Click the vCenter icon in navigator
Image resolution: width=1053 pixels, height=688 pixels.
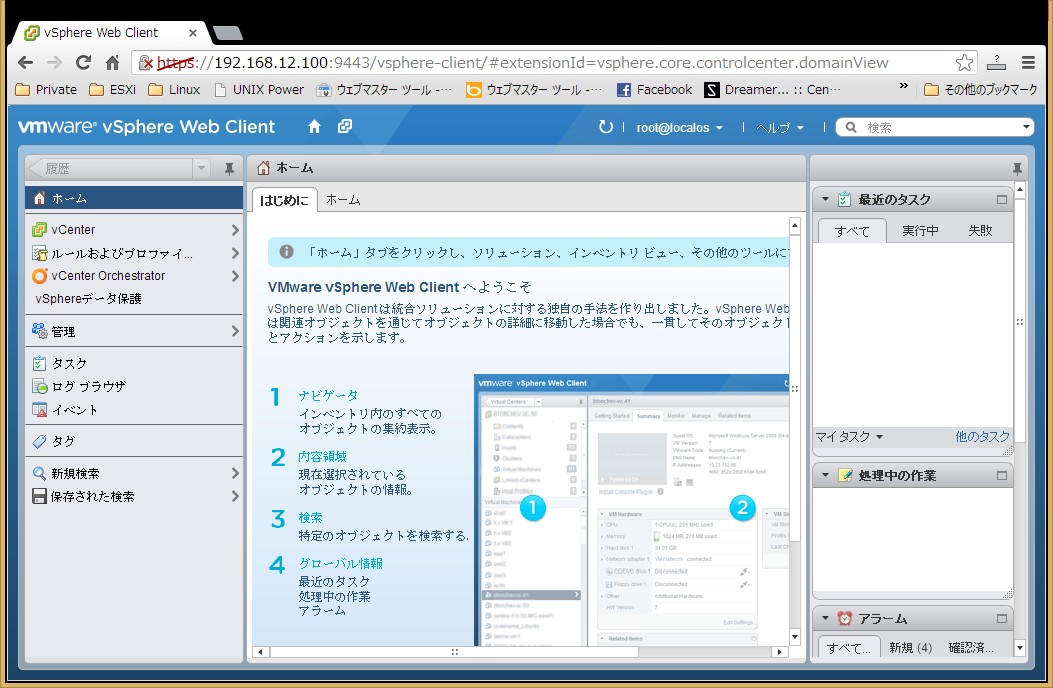pos(39,230)
